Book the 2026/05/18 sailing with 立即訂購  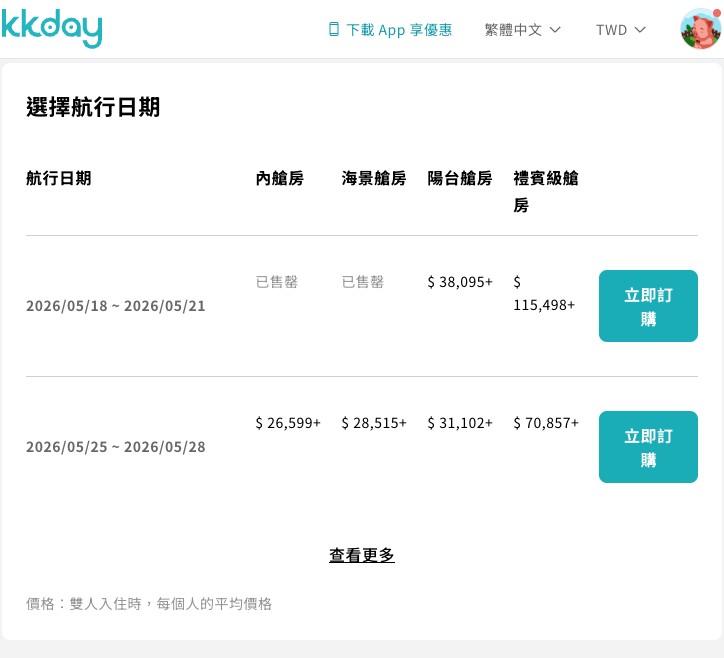coord(648,306)
